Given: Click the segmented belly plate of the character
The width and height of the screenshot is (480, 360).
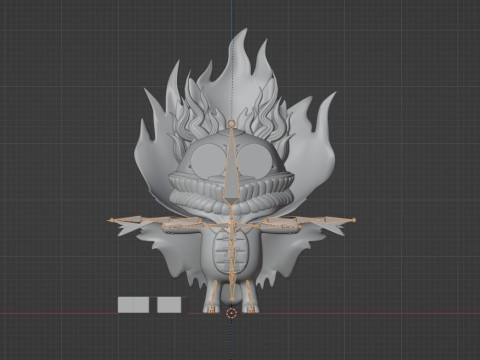Looking at the screenshot, I should pos(231,252).
